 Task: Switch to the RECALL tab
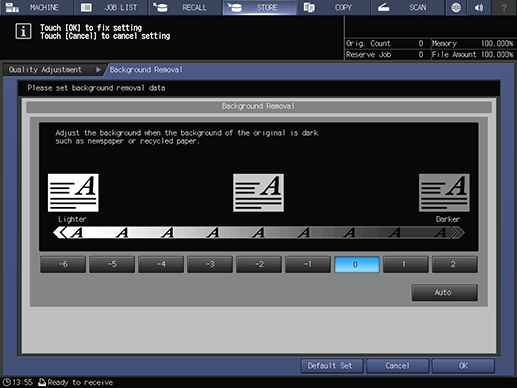[185, 7]
